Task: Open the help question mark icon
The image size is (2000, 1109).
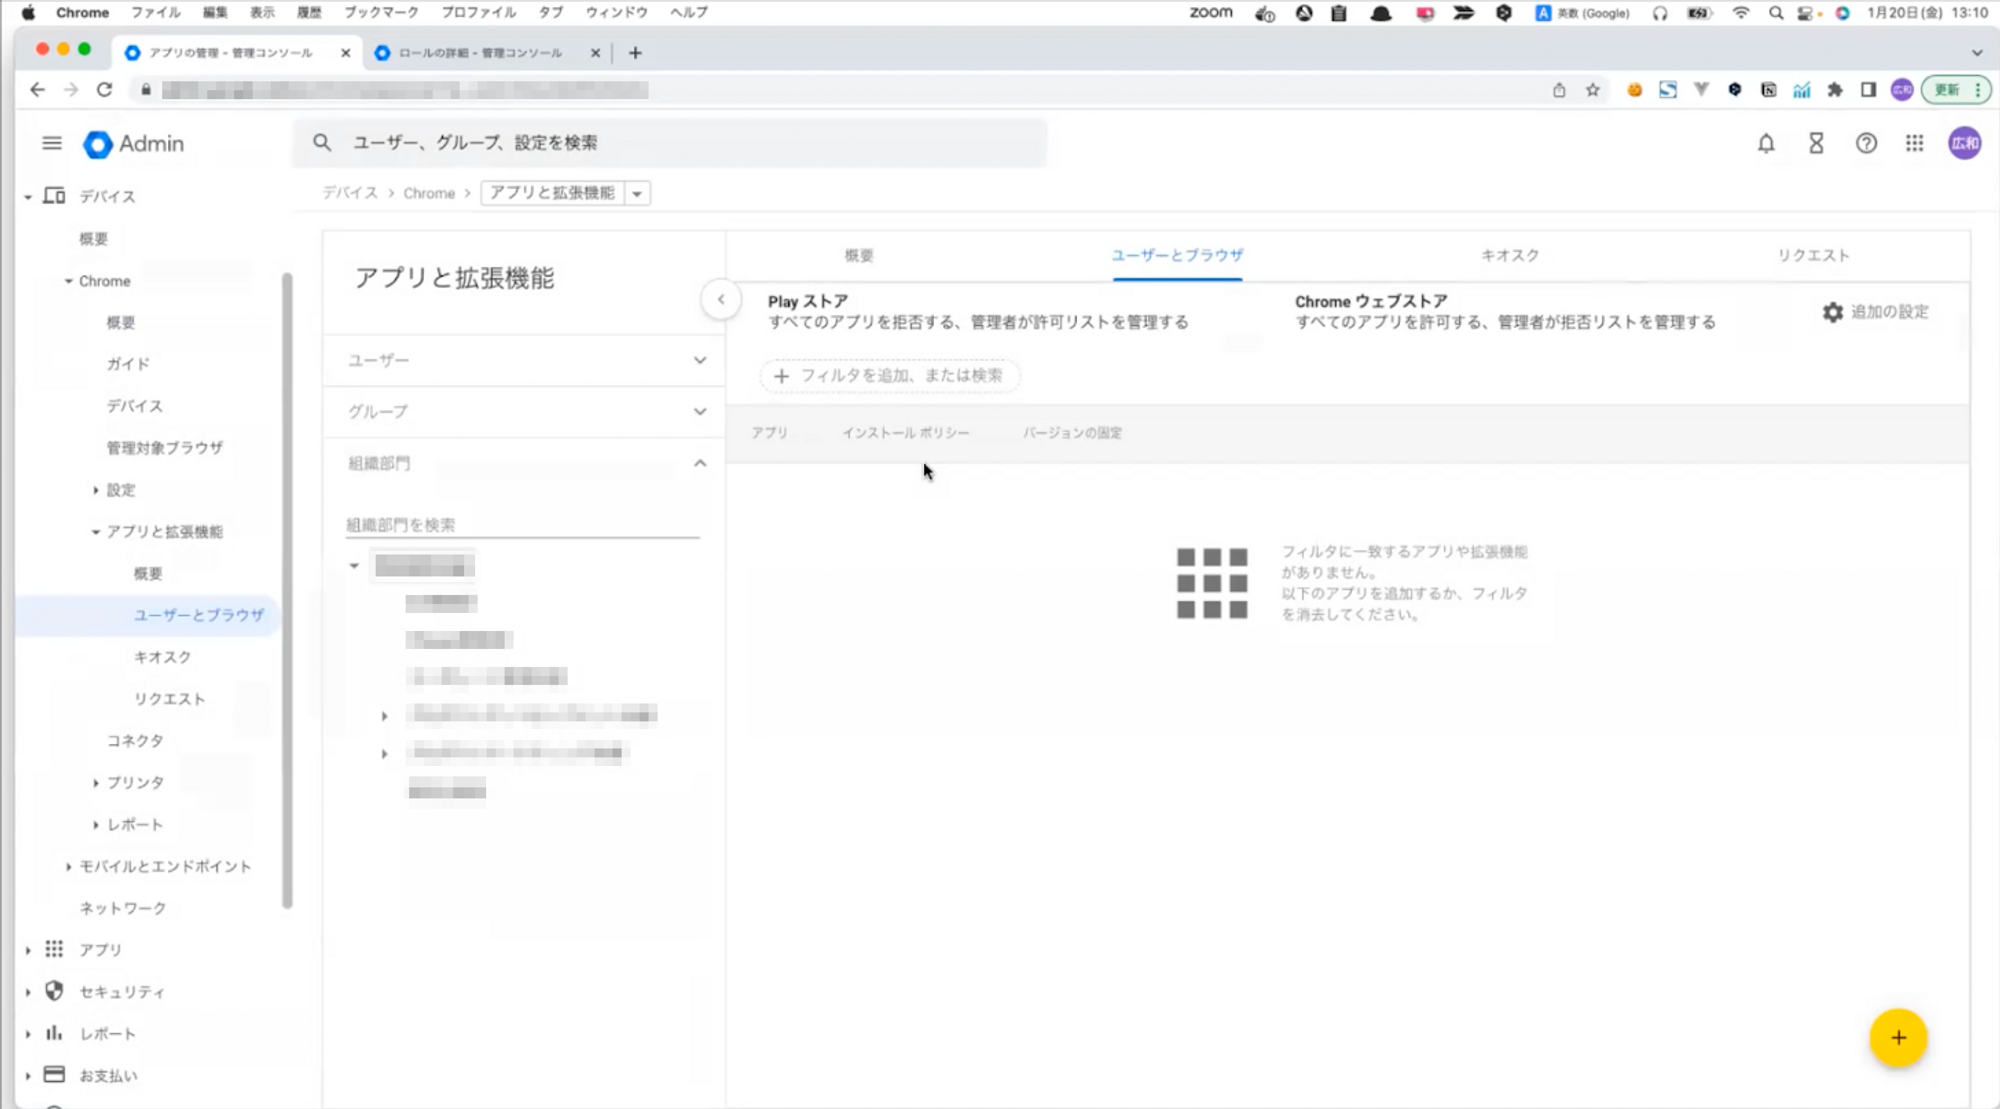Action: tap(1866, 143)
